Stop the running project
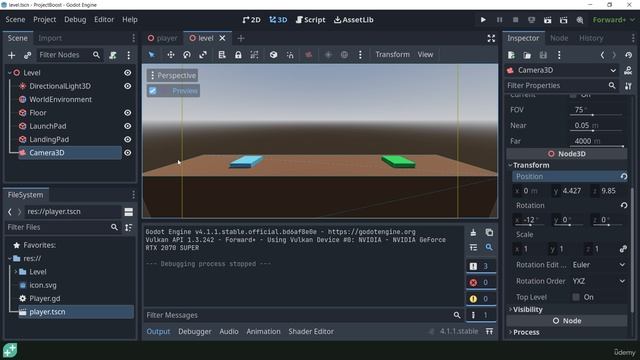Image resolution: width=640 pixels, height=360 pixels. [x=516, y=20]
